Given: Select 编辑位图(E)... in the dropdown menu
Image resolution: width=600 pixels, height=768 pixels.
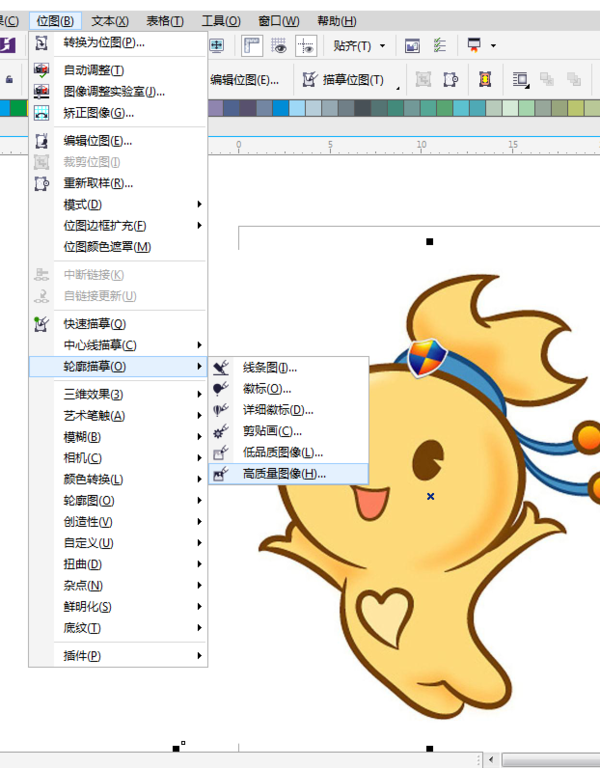Looking at the screenshot, I should [118, 142].
